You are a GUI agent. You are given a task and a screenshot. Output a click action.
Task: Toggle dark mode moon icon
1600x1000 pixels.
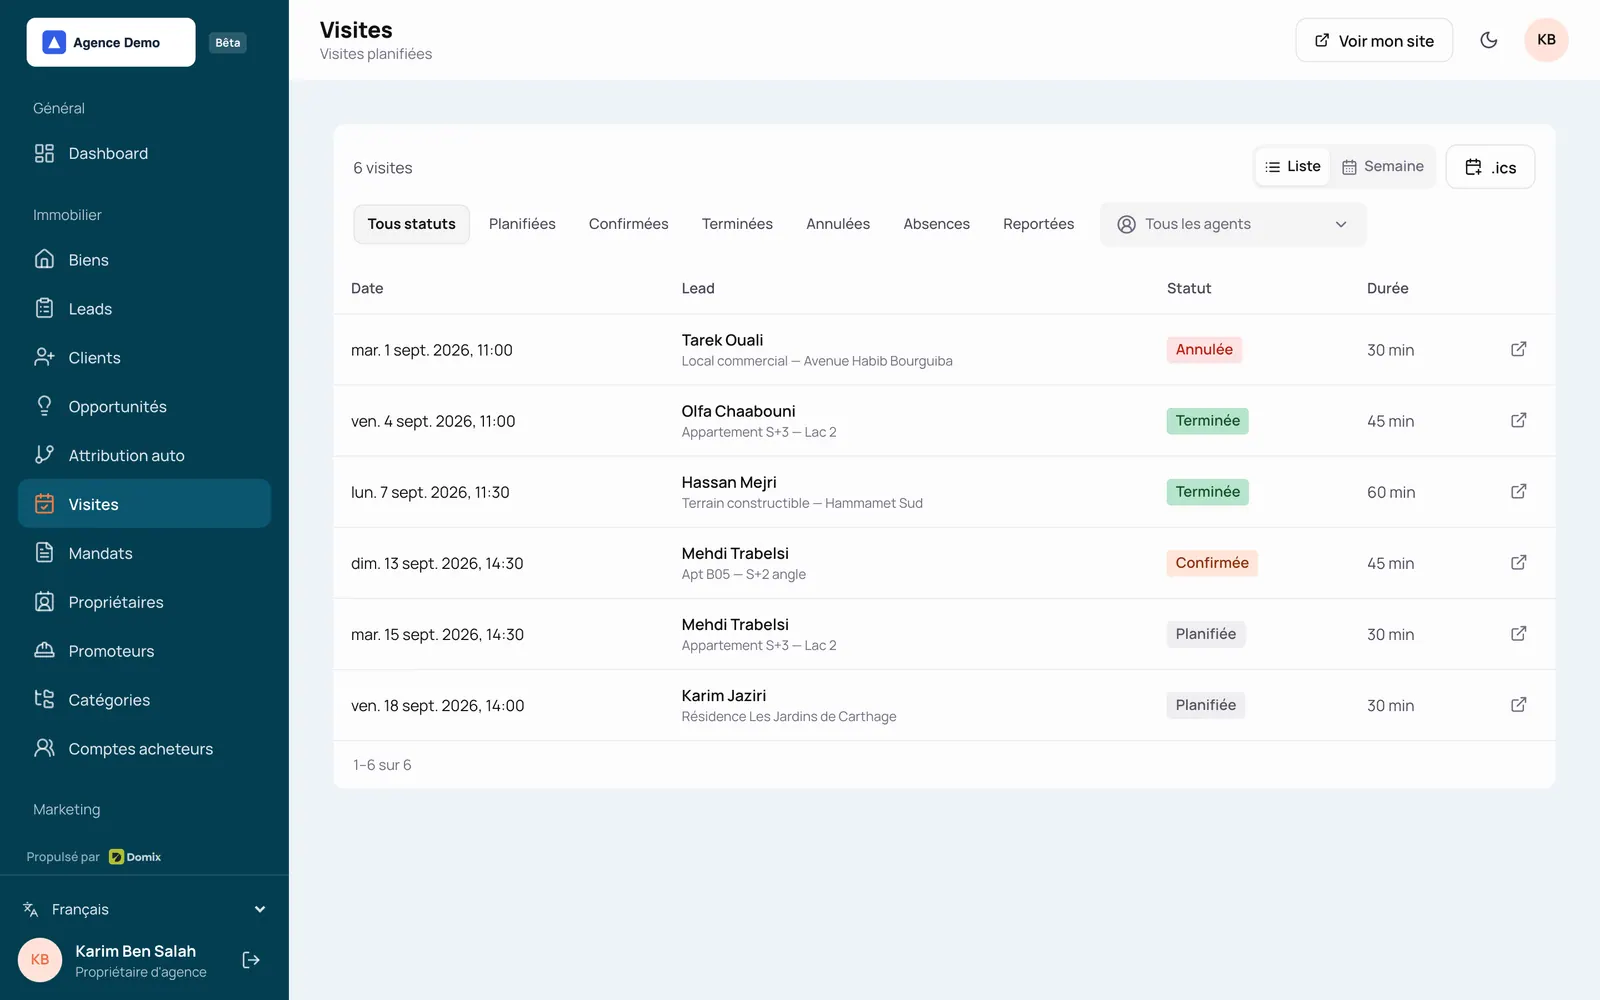coord(1488,40)
